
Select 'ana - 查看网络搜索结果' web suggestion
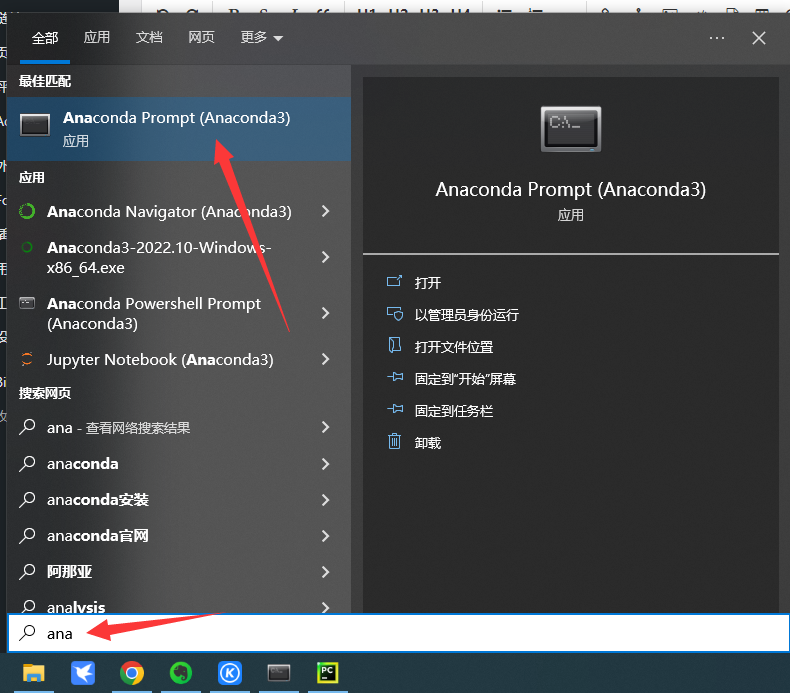(118, 428)
